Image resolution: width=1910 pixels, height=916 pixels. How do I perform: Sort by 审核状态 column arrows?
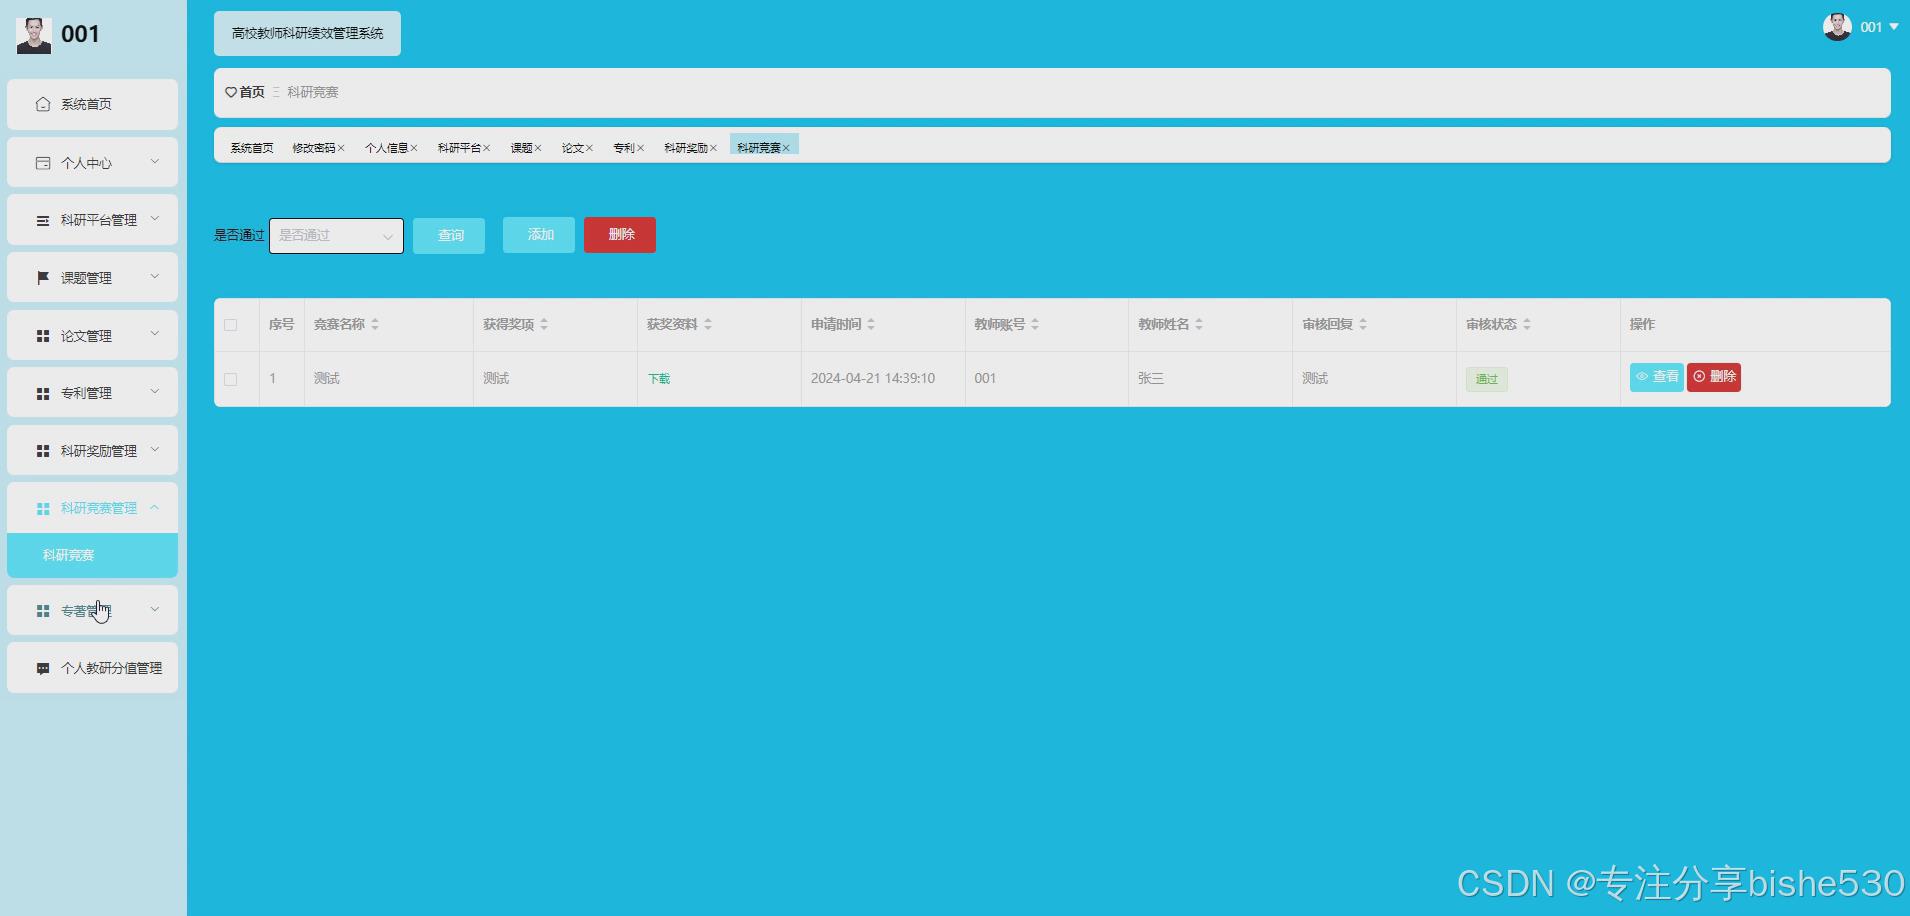pyautogui.click(x=1527, y=325)
